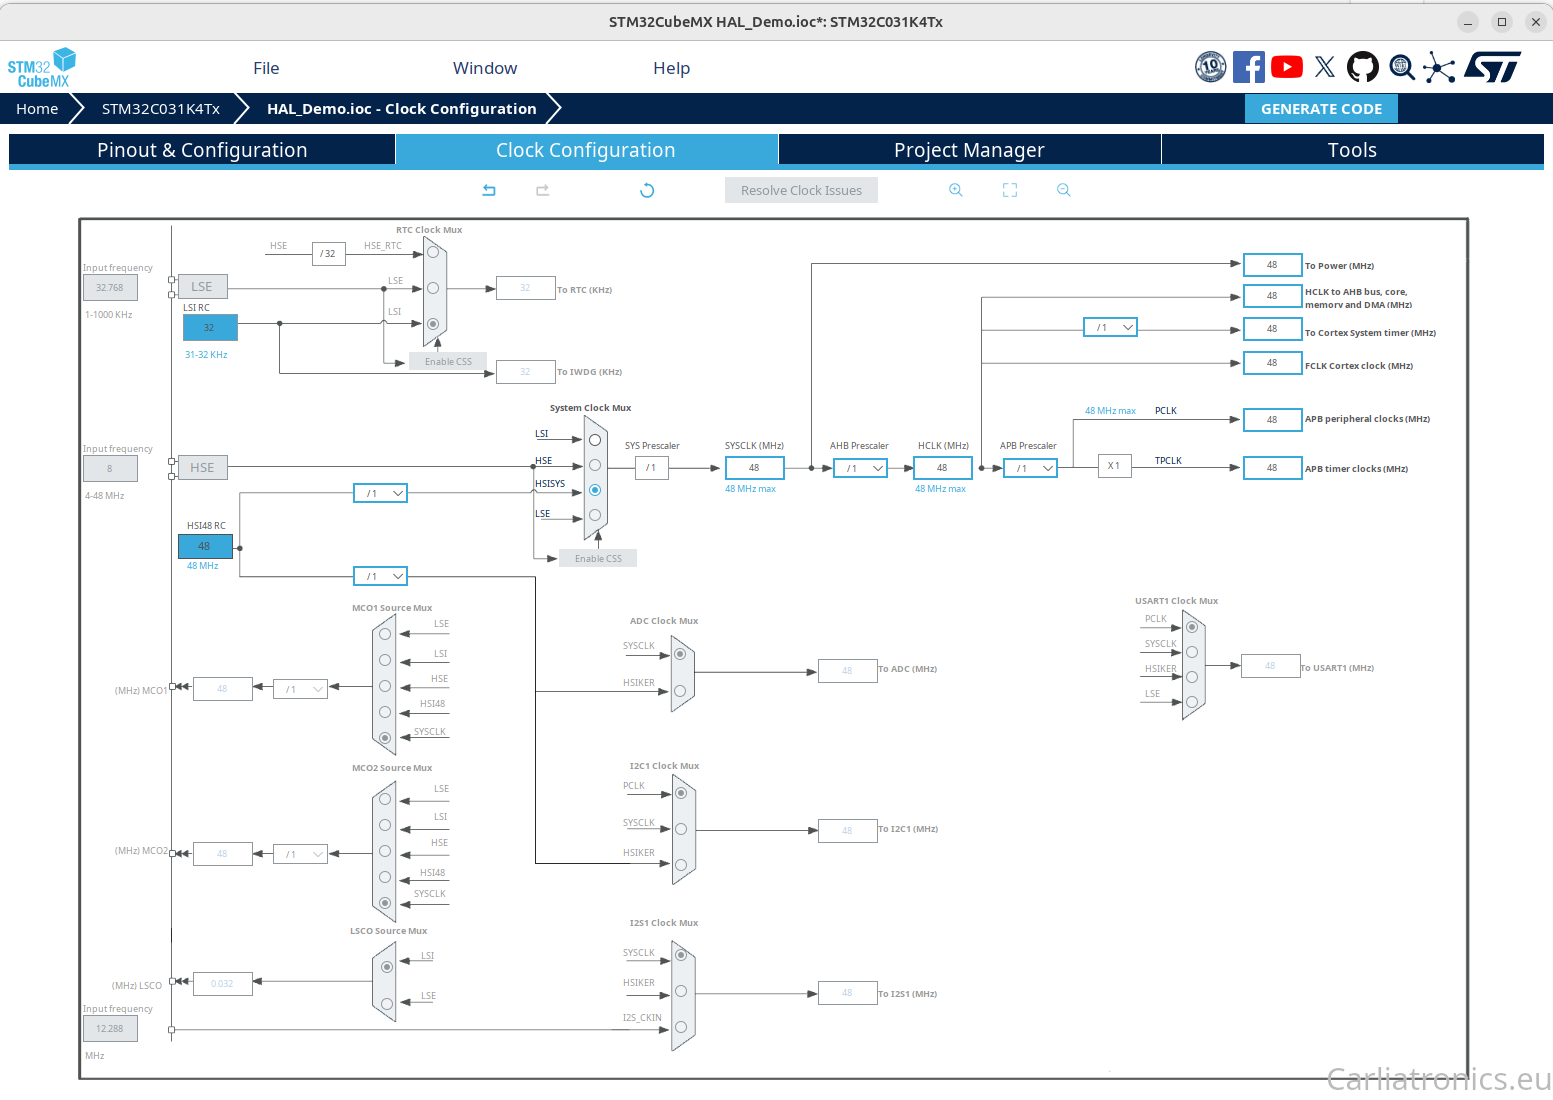The height and width of the screenshot is (1100, 1553).
Task: Open the MCO2 prescaler dropdown
Action: (x=300, y=854)
